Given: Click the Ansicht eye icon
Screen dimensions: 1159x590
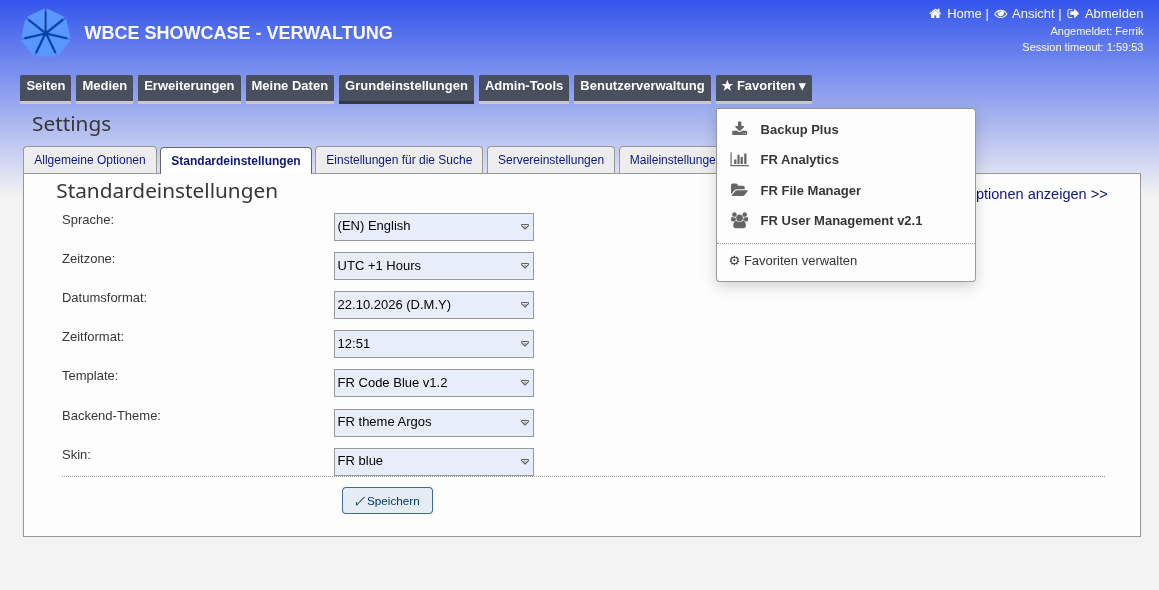Looking at the screenshot, I should point(1000,13).
